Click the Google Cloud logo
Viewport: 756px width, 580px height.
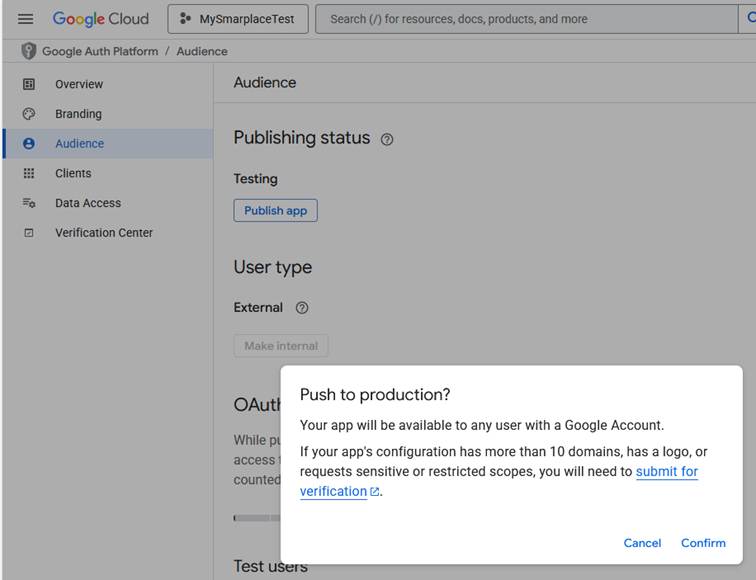pos(100,19)
